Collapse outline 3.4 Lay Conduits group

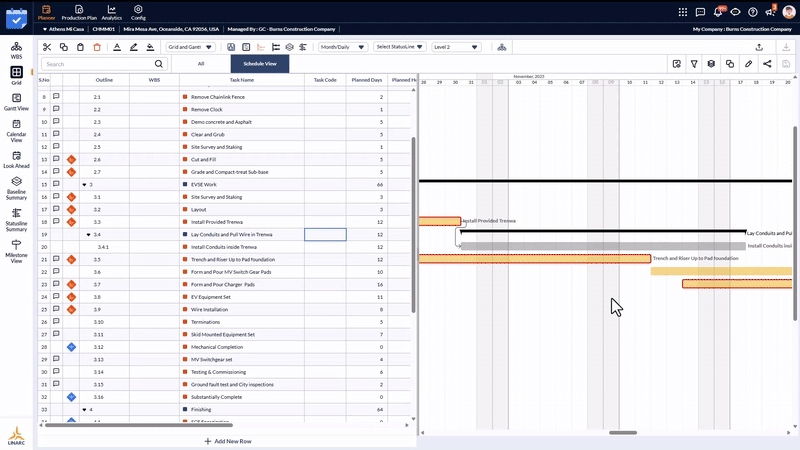88,235
